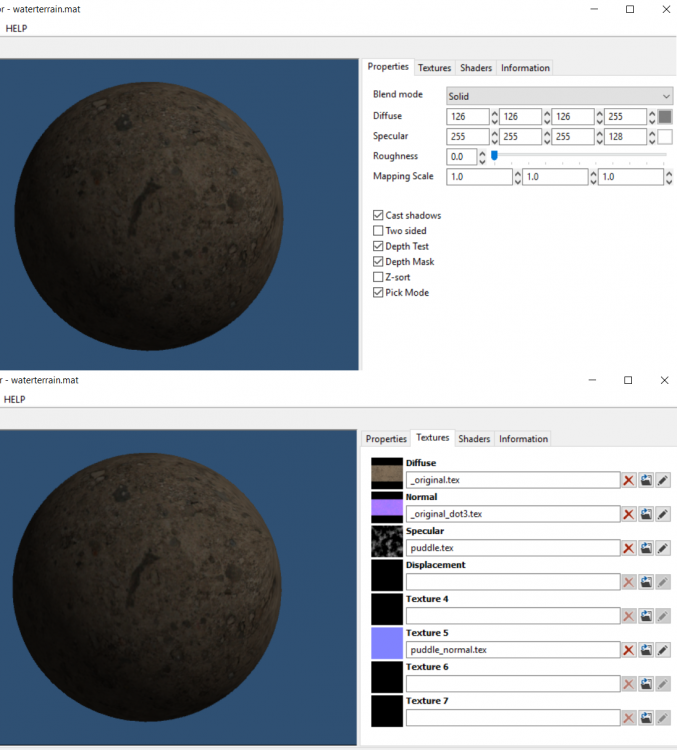
Task: Switch to the Shaders tab in upper window
Action: [476, 68]
